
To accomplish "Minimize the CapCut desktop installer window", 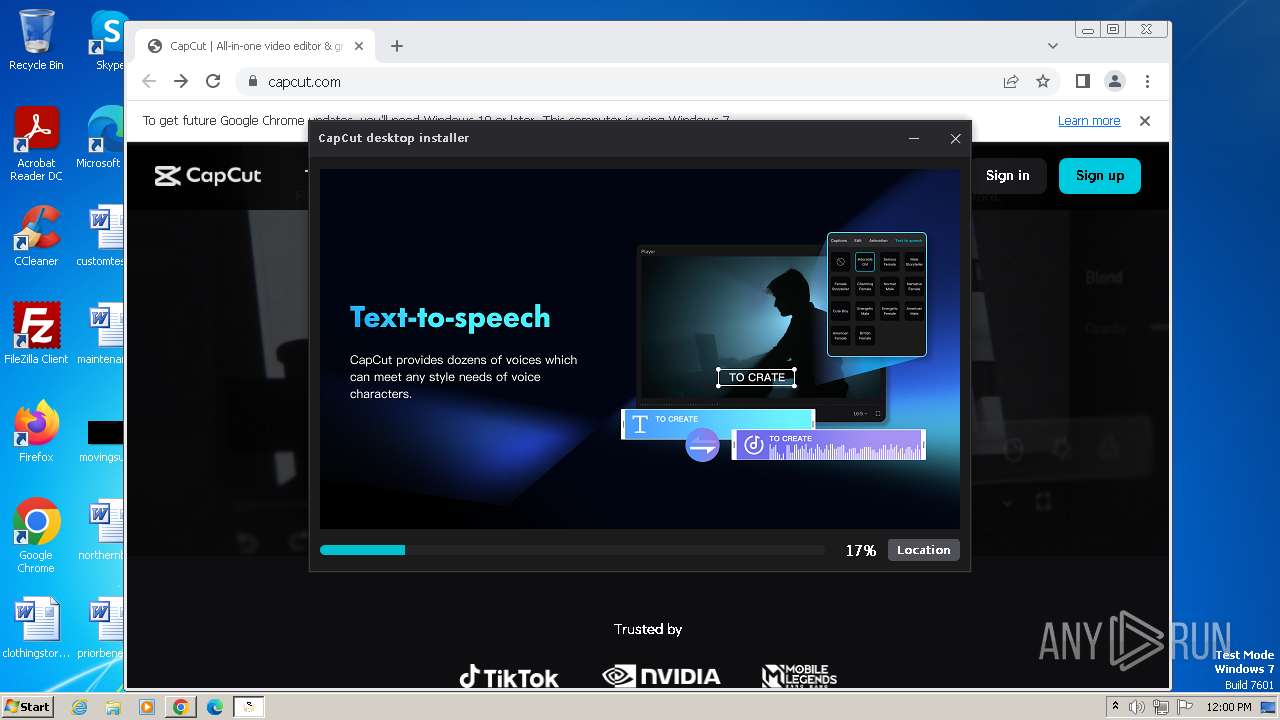I will [914, 138].
